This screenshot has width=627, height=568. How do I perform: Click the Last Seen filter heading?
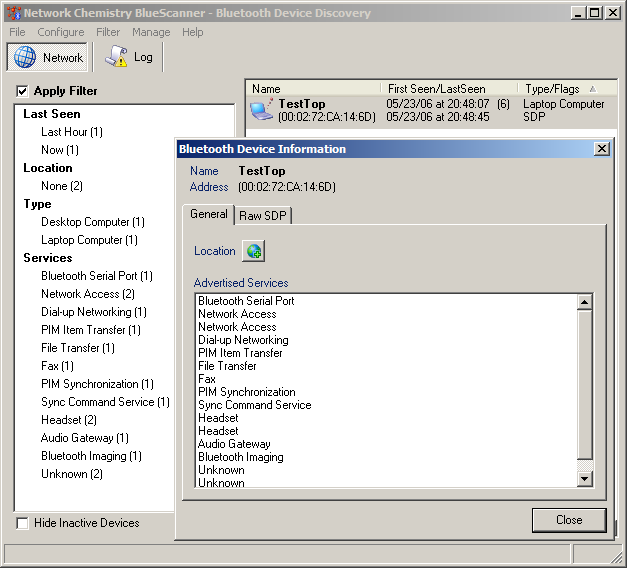tap(52, 114)
